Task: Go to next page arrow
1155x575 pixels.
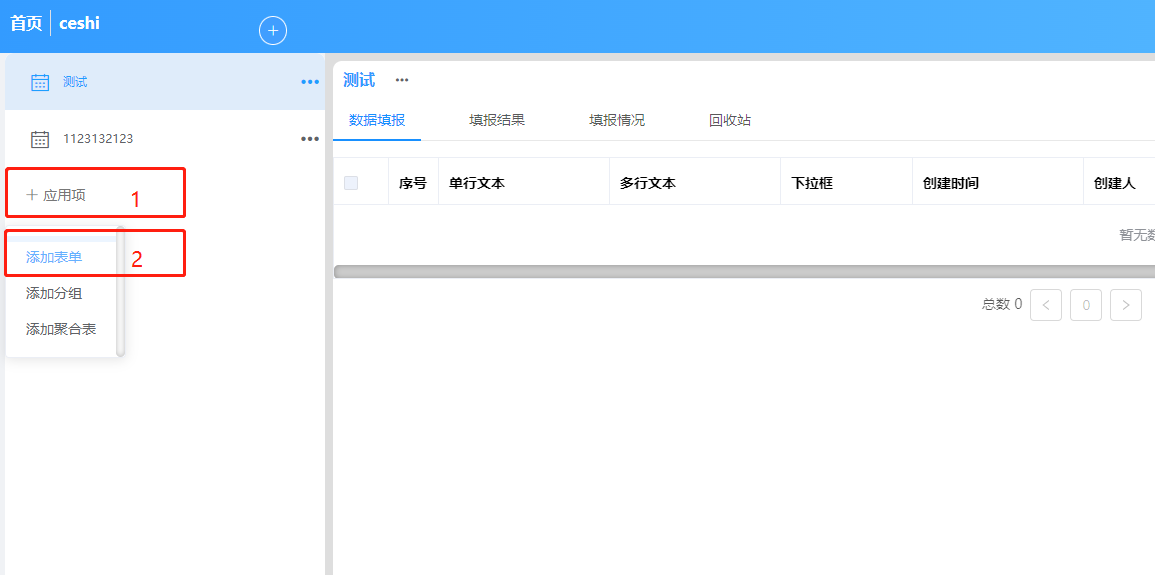Action: (1126, 305)
